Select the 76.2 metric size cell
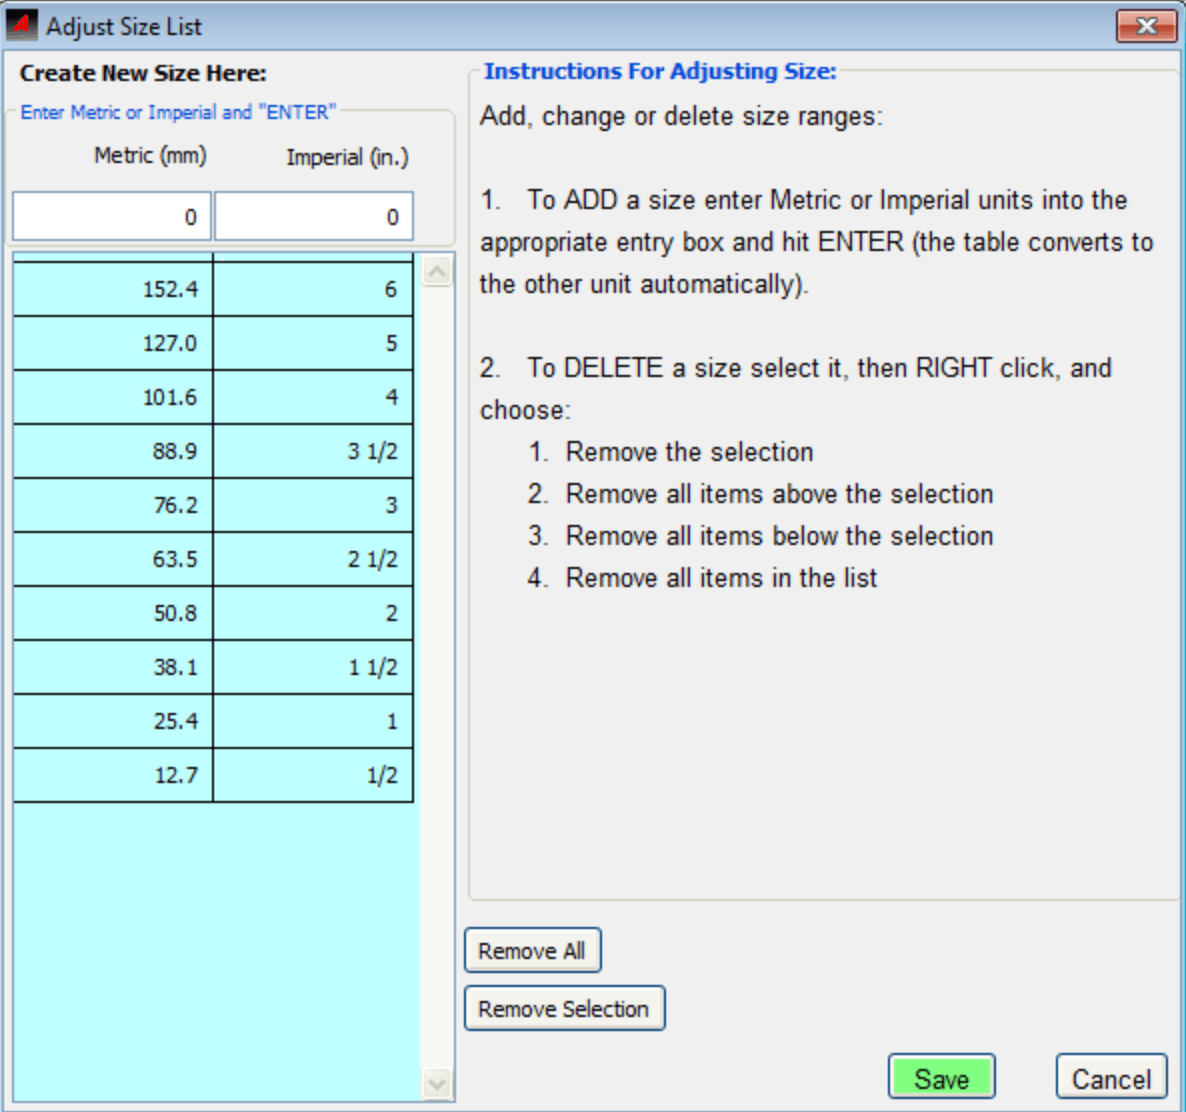1186x1112 pixels. (x=113, y=505)
